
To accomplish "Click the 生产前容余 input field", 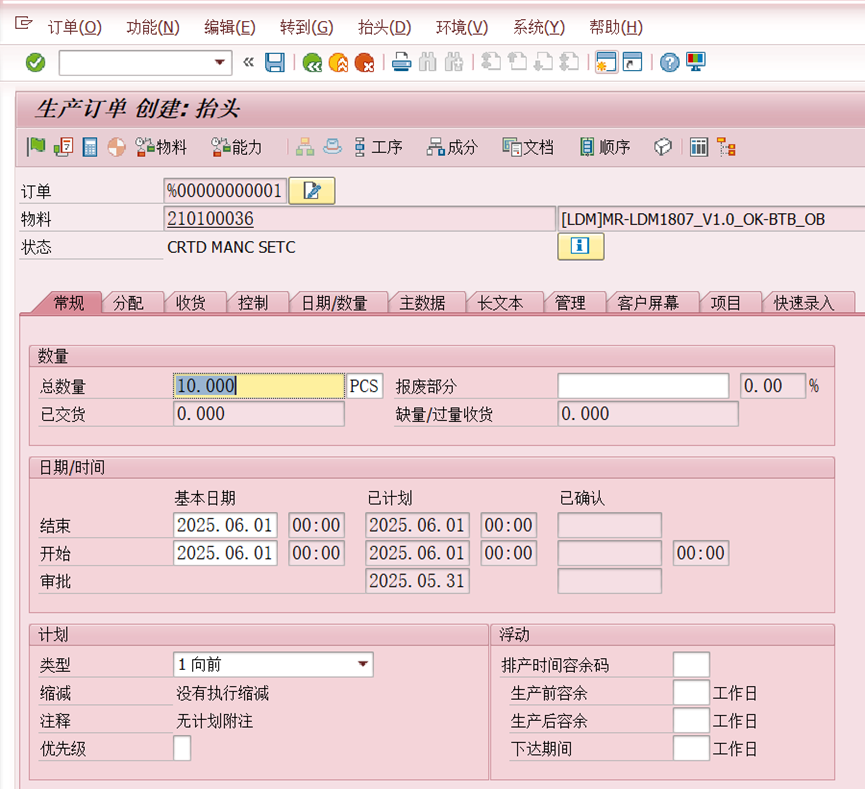I will coord(691,692).
